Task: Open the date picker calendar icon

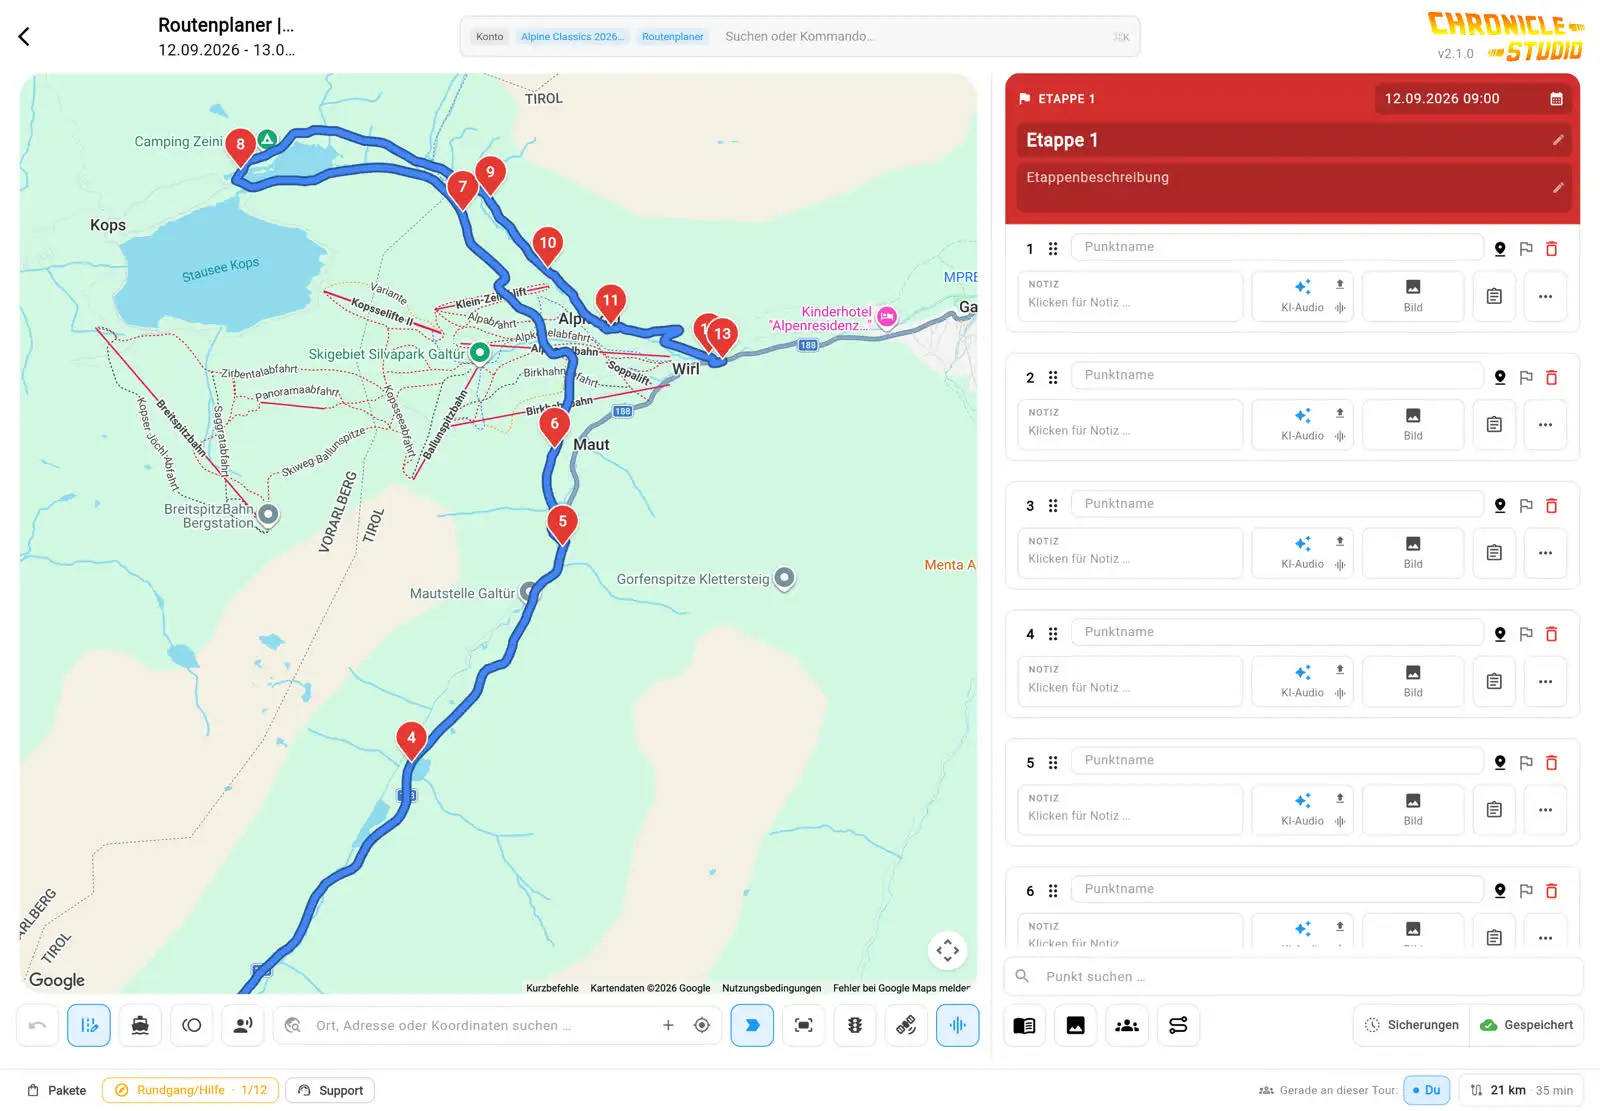Action: 1556,99
